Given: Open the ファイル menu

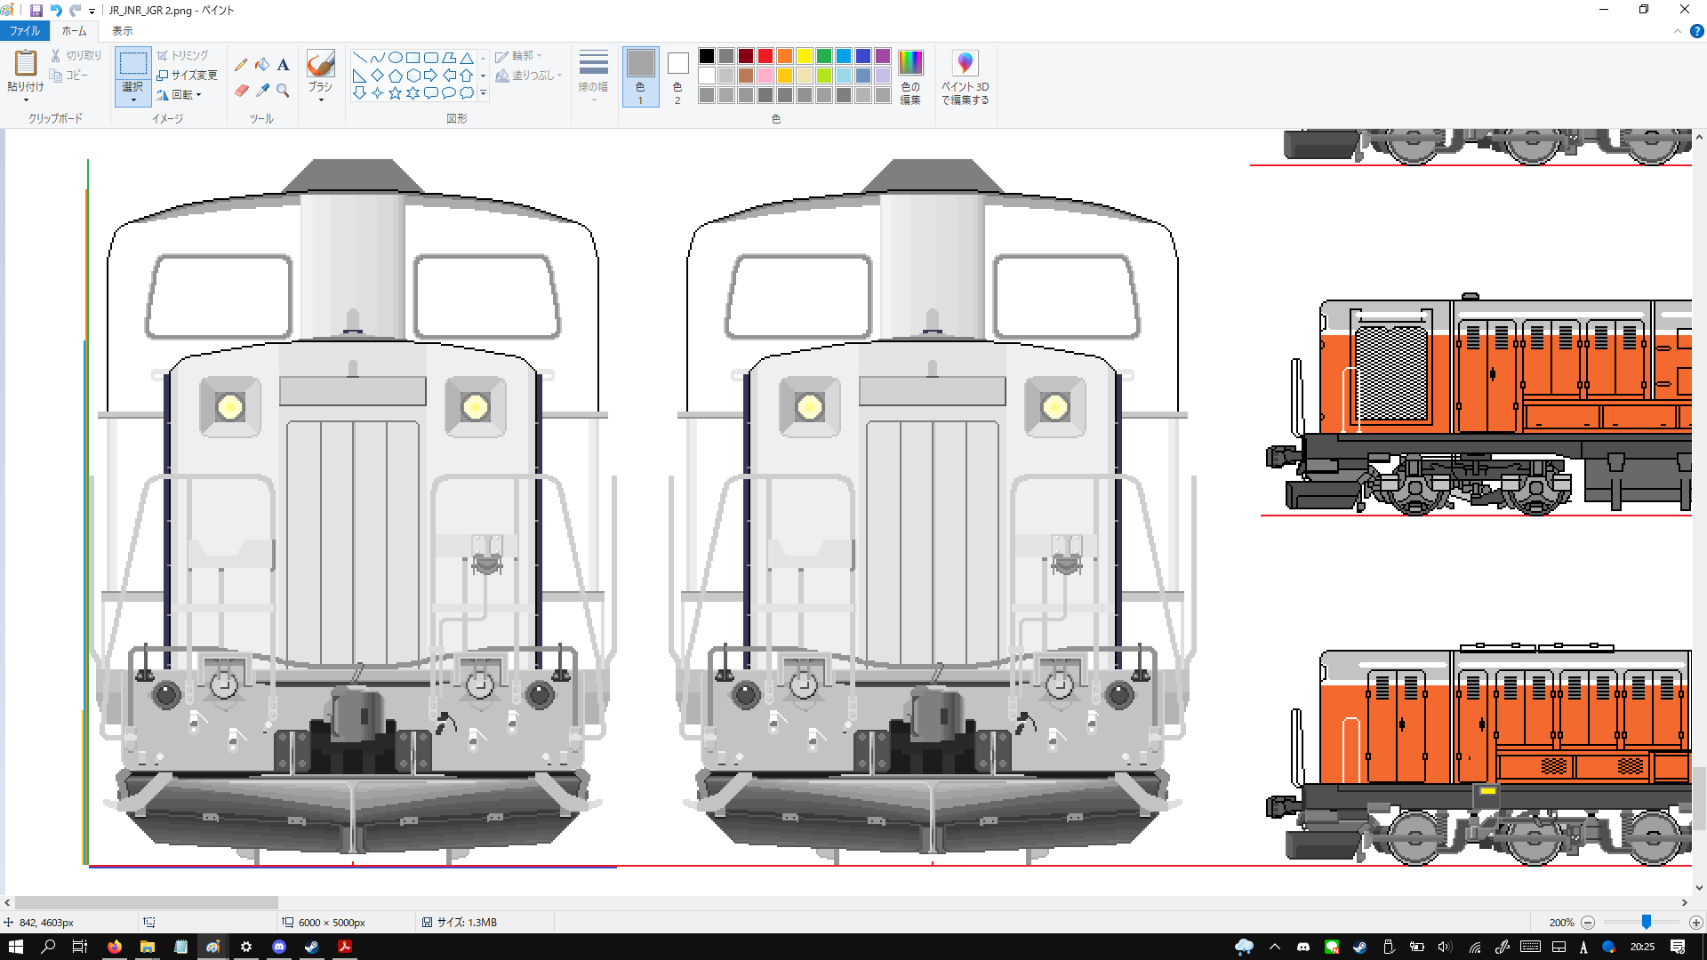Looking at the screenshot, I should [x=24, y=31].
